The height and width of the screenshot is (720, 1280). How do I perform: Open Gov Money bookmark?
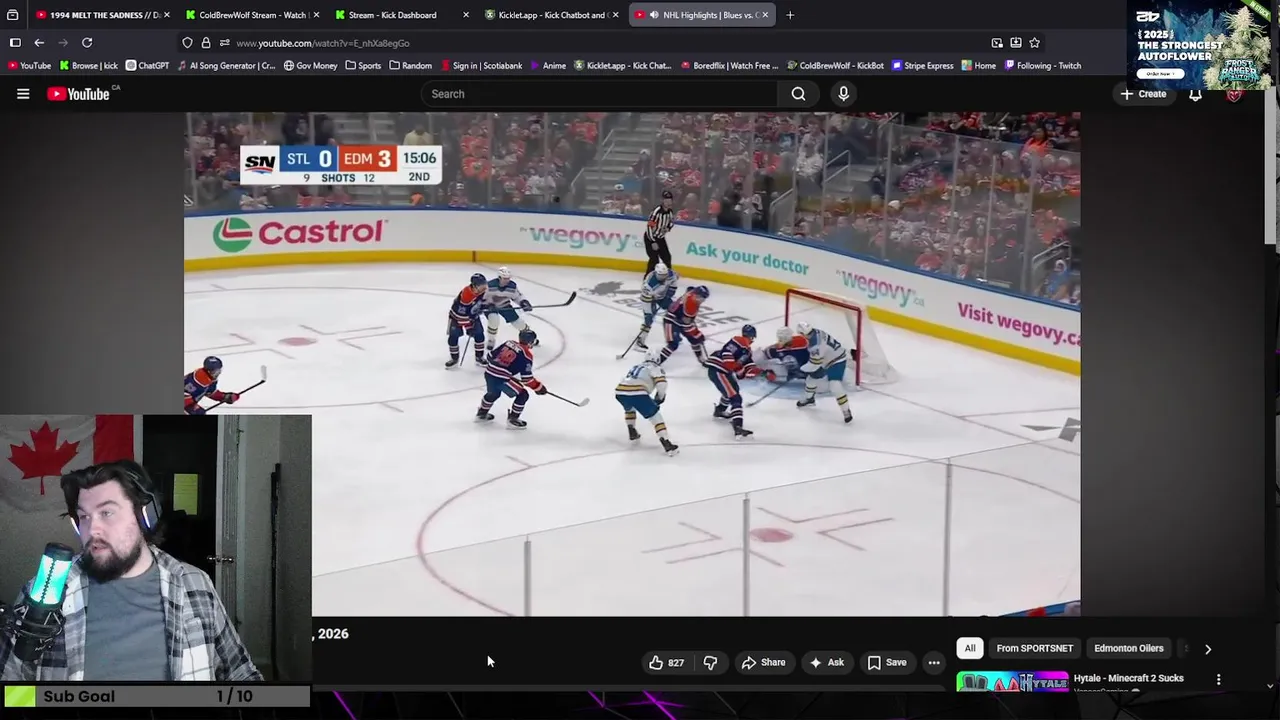pos(310,66)
